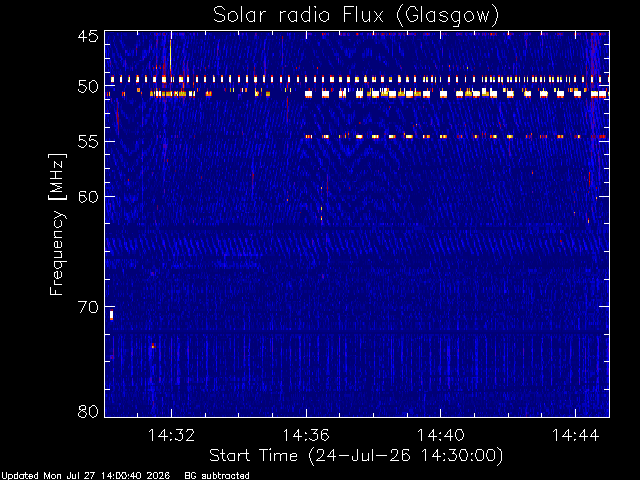
Task: Click the thin dashed line just above 50 MHz
Action: point(357,79)
